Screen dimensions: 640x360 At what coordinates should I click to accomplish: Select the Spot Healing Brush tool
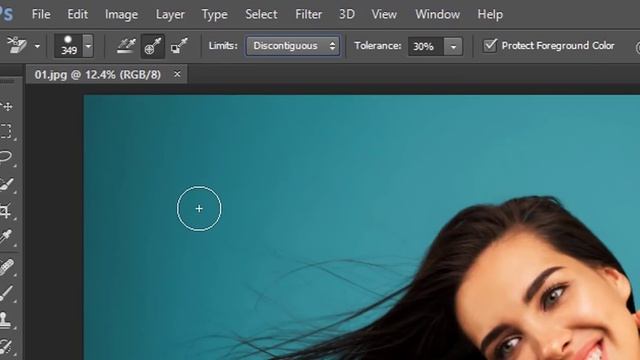point(6,267)
